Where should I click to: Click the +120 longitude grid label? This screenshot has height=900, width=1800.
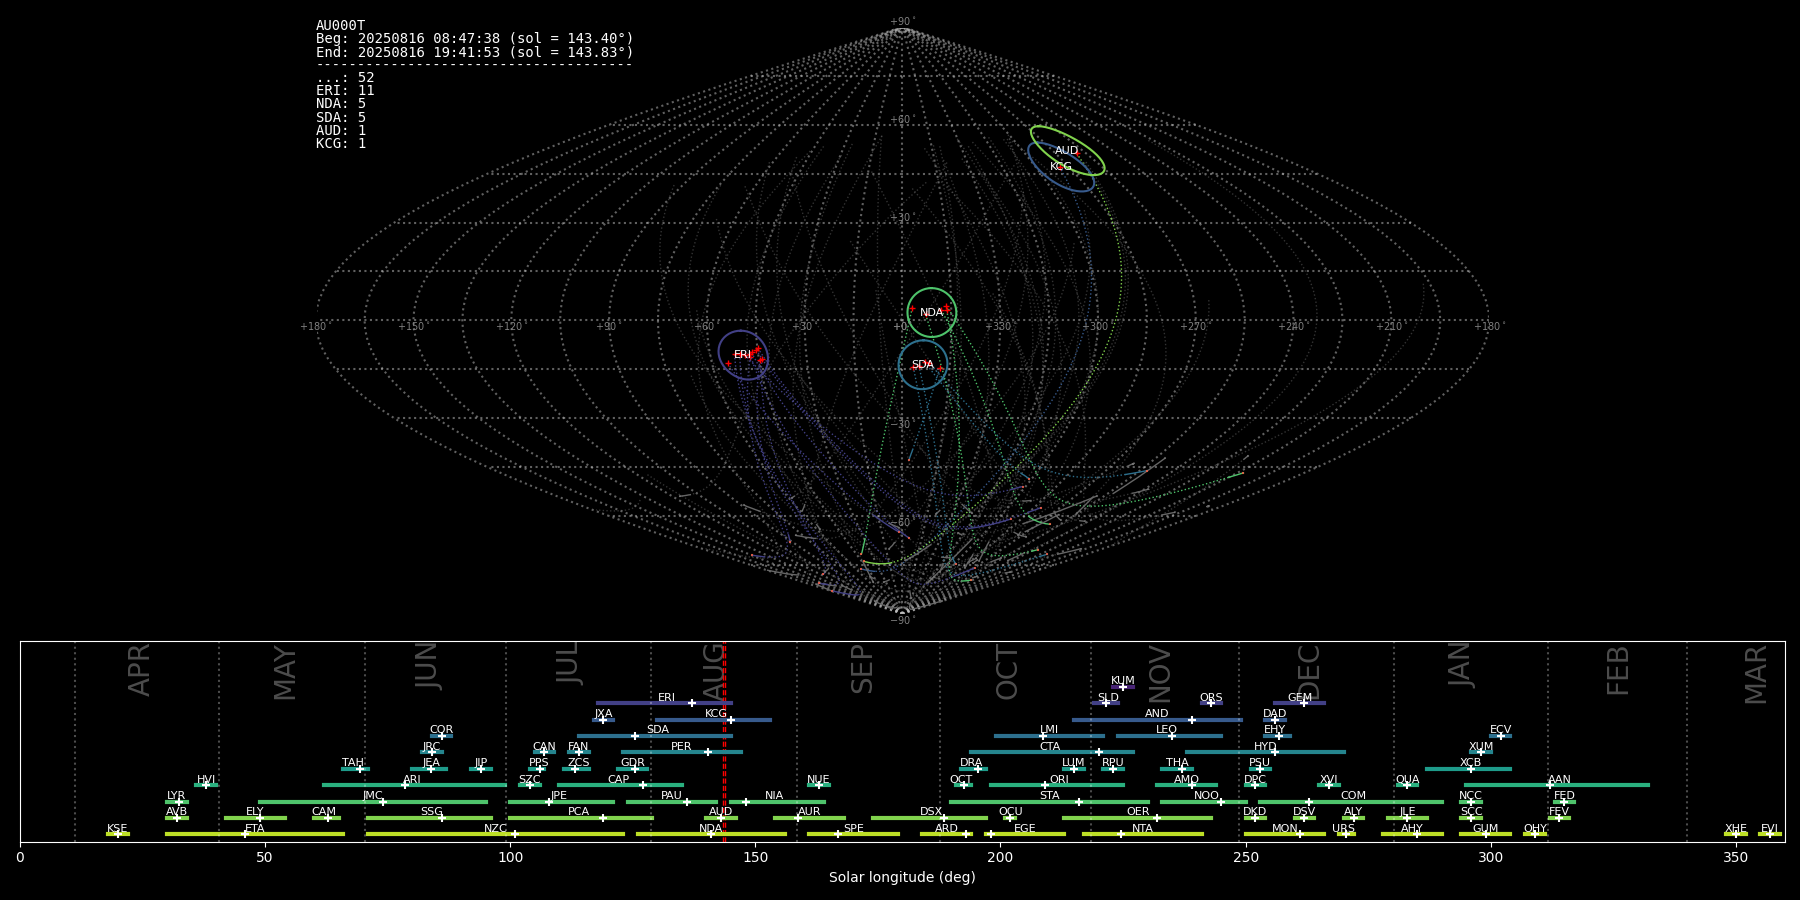point(509,327)
